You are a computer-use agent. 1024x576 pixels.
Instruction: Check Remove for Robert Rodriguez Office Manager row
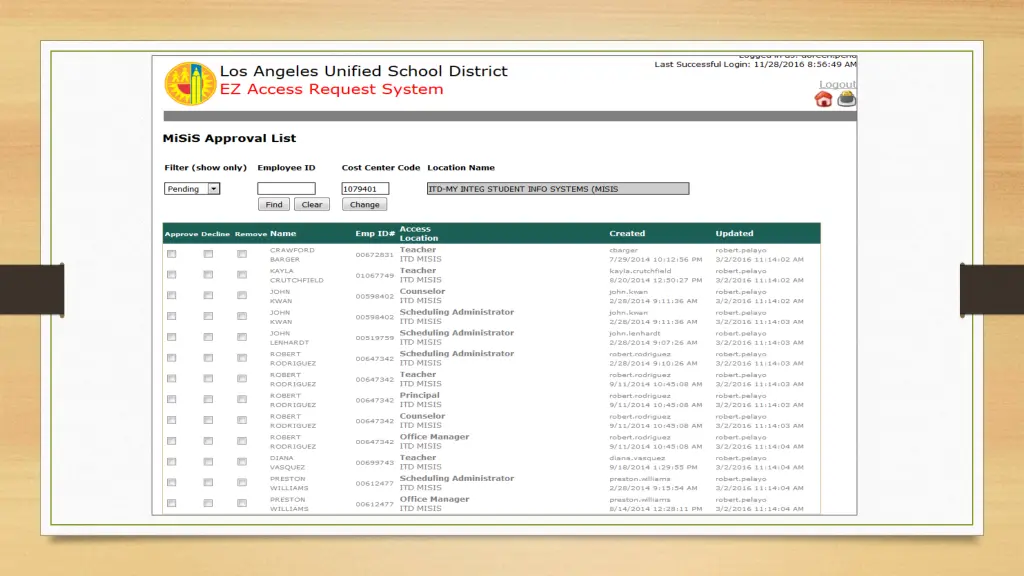point(242,441)
